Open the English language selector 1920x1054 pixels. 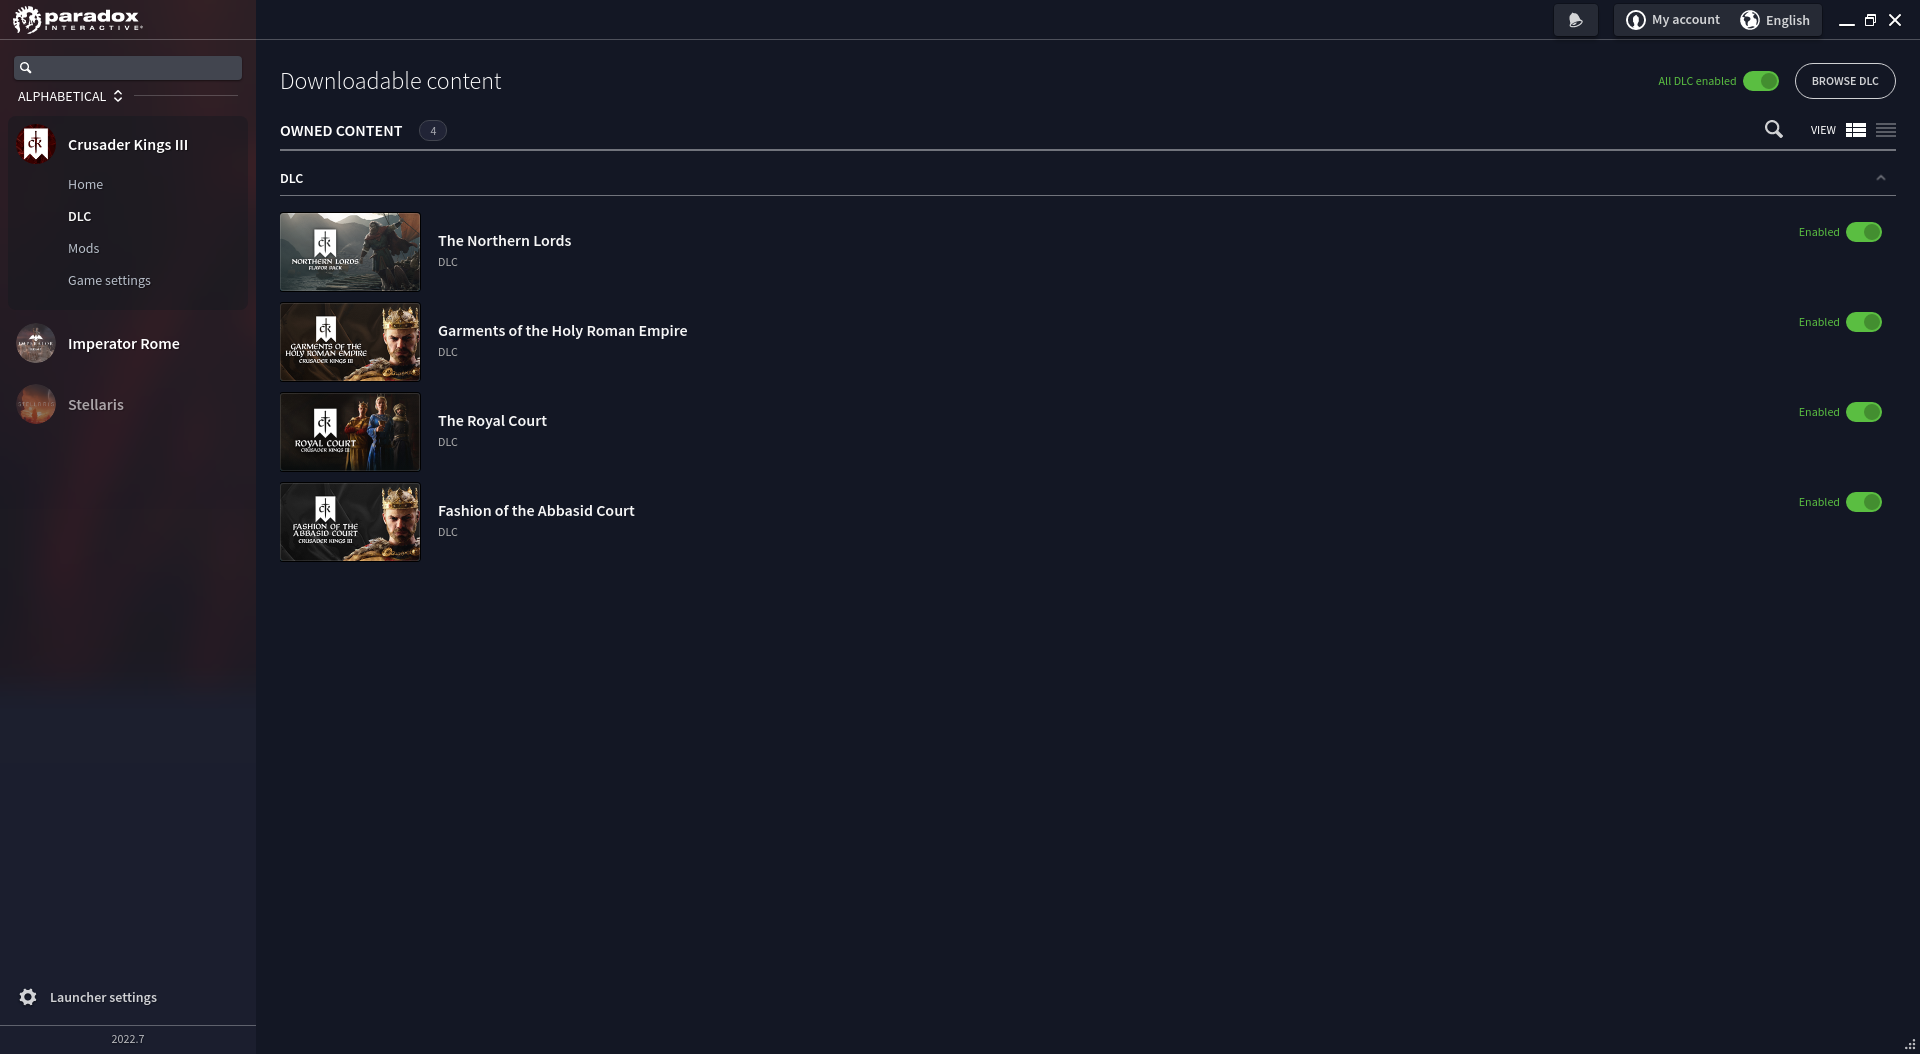[1787, 20]
